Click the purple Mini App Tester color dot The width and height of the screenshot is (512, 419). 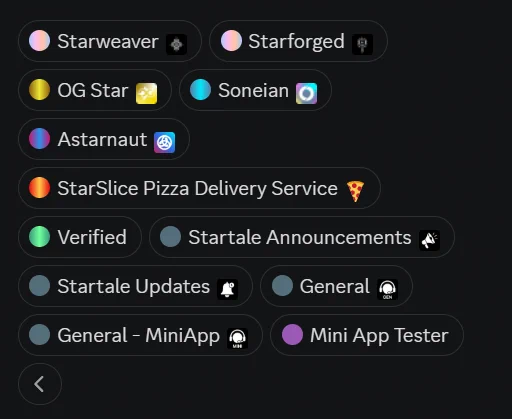coord(292,335)
